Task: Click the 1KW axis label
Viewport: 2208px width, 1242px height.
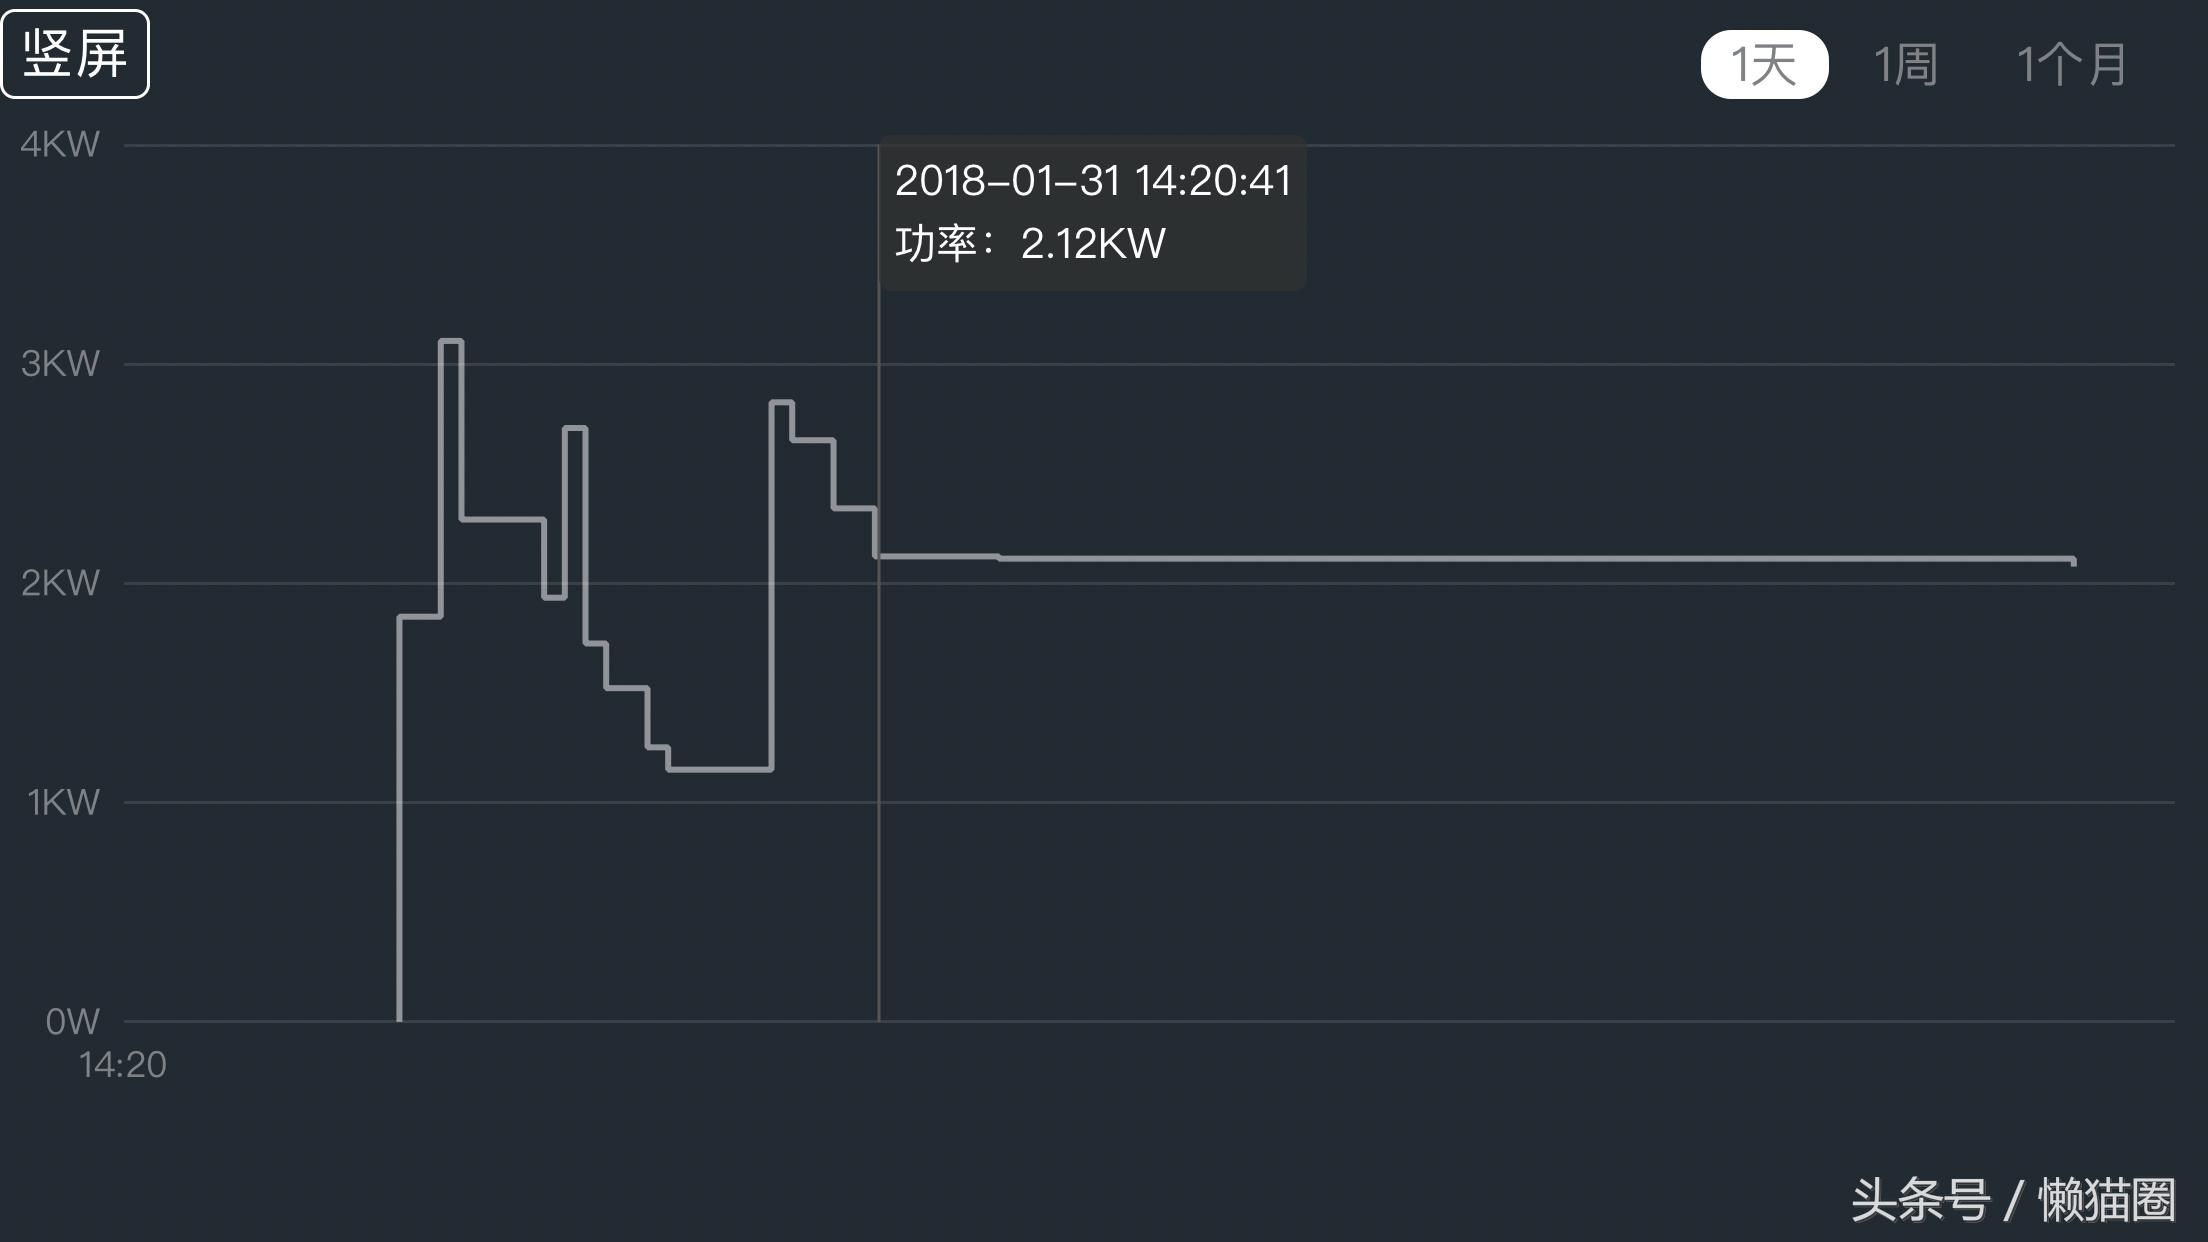Action: pyautogui.click(x=62, y=802)
